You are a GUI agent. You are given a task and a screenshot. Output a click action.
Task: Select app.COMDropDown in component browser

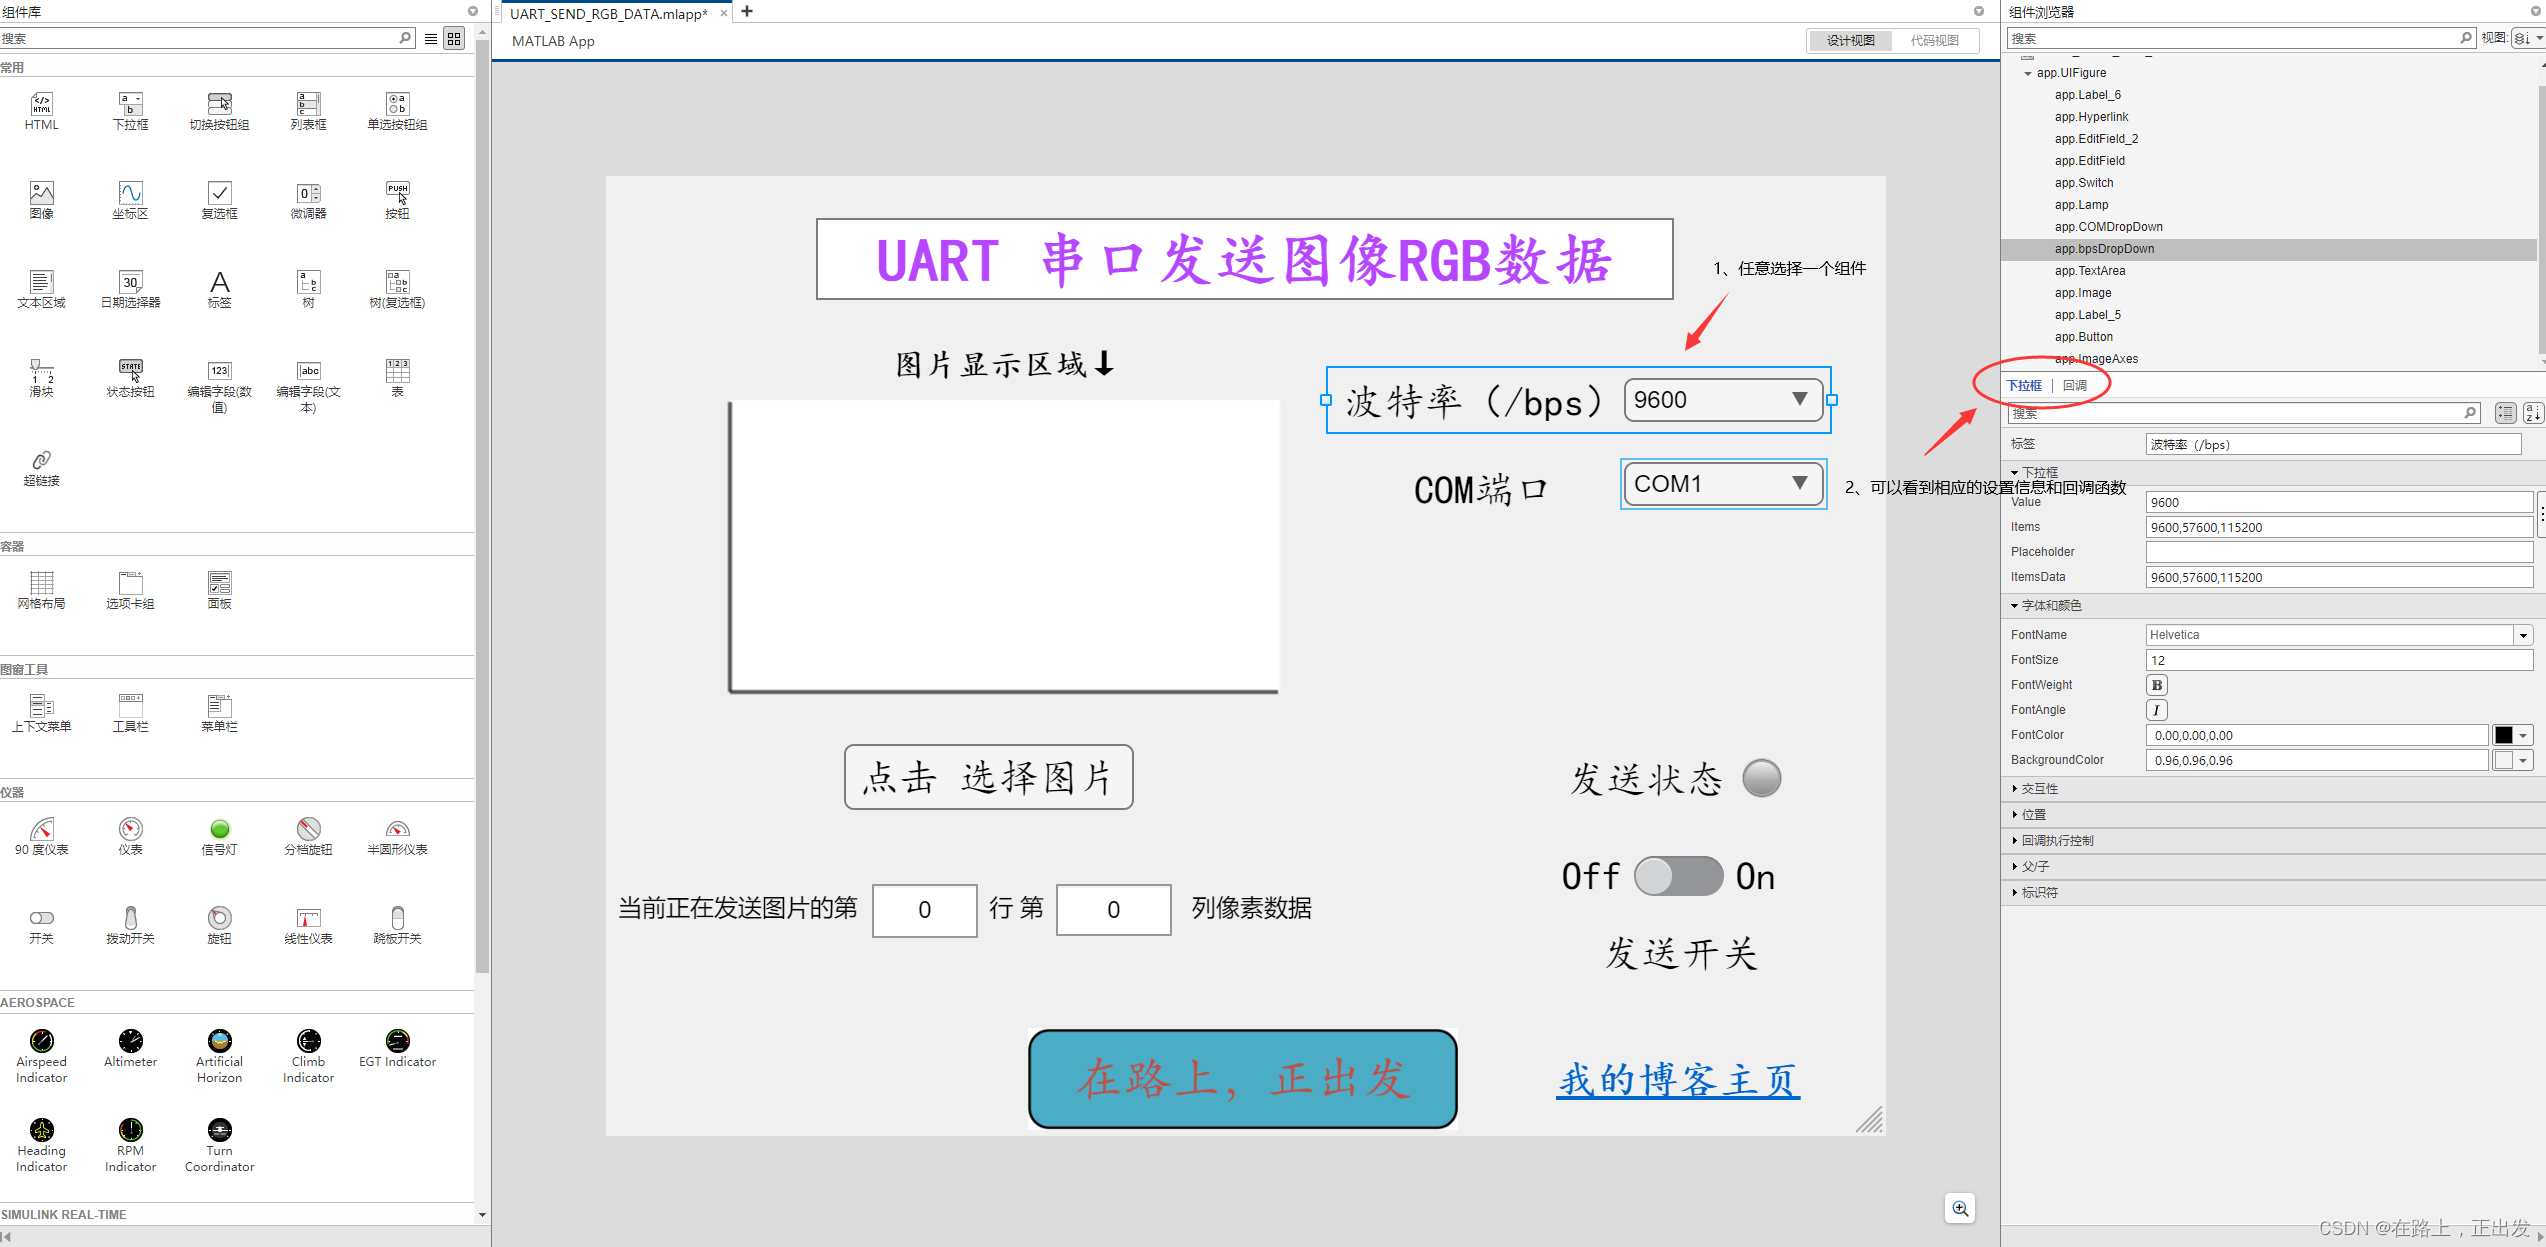click(2108, 227)
